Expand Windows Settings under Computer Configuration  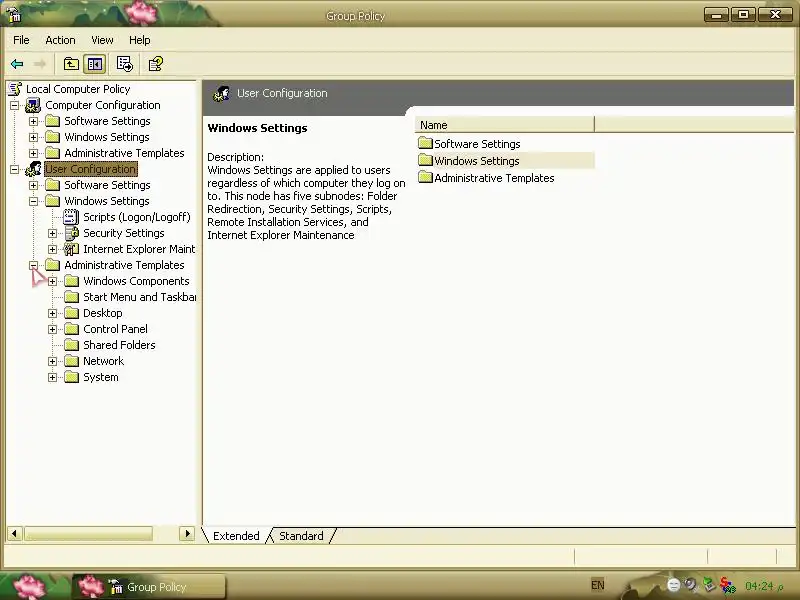coord(33,137)
